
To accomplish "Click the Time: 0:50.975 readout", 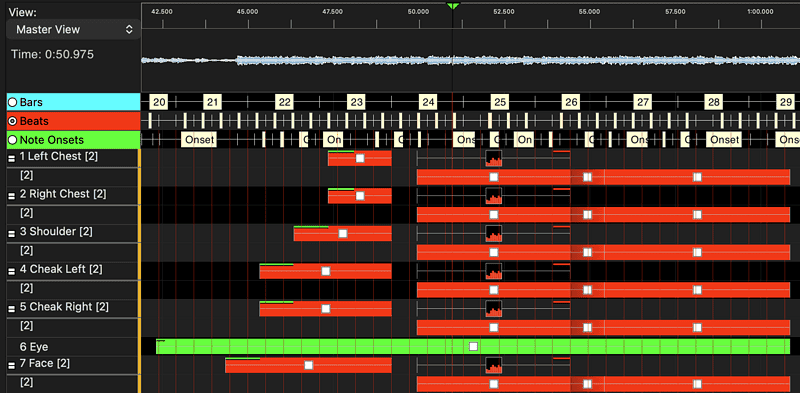I will (x=52, y=55).
